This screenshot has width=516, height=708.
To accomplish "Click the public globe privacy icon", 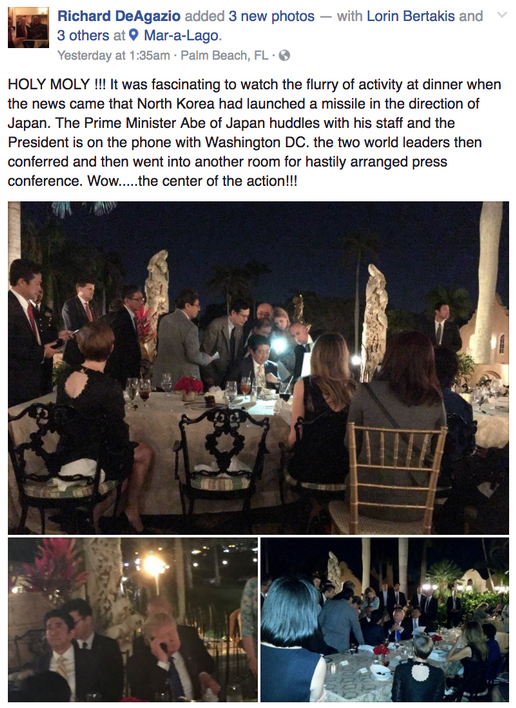I will coord(284,56).
